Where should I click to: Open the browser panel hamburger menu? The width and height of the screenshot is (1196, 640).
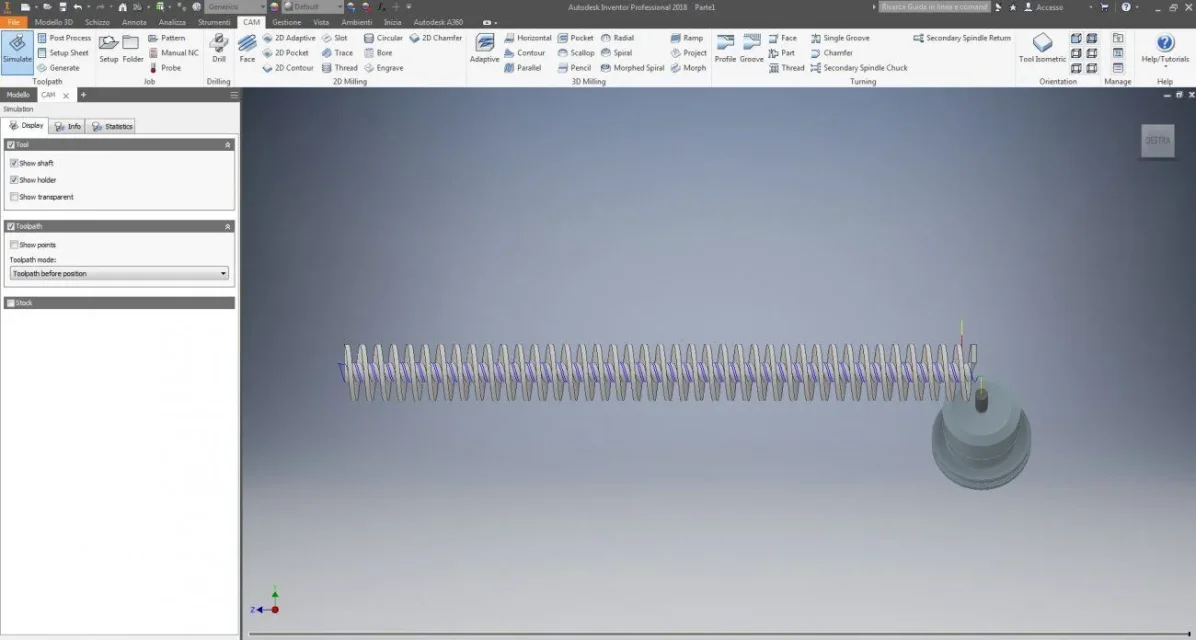tap(234, 95)
